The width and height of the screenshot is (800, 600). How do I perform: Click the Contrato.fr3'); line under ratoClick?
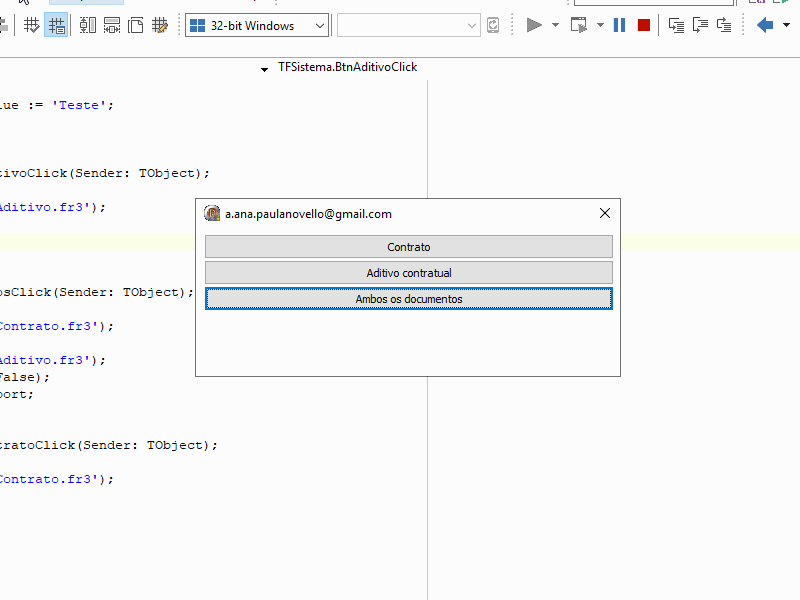tap(57, 479)
